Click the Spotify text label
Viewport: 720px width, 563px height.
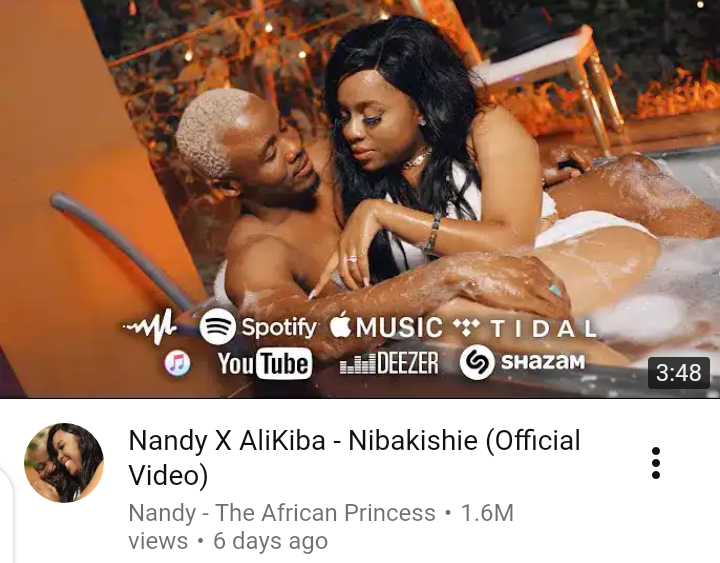click(x=279, y=327)
